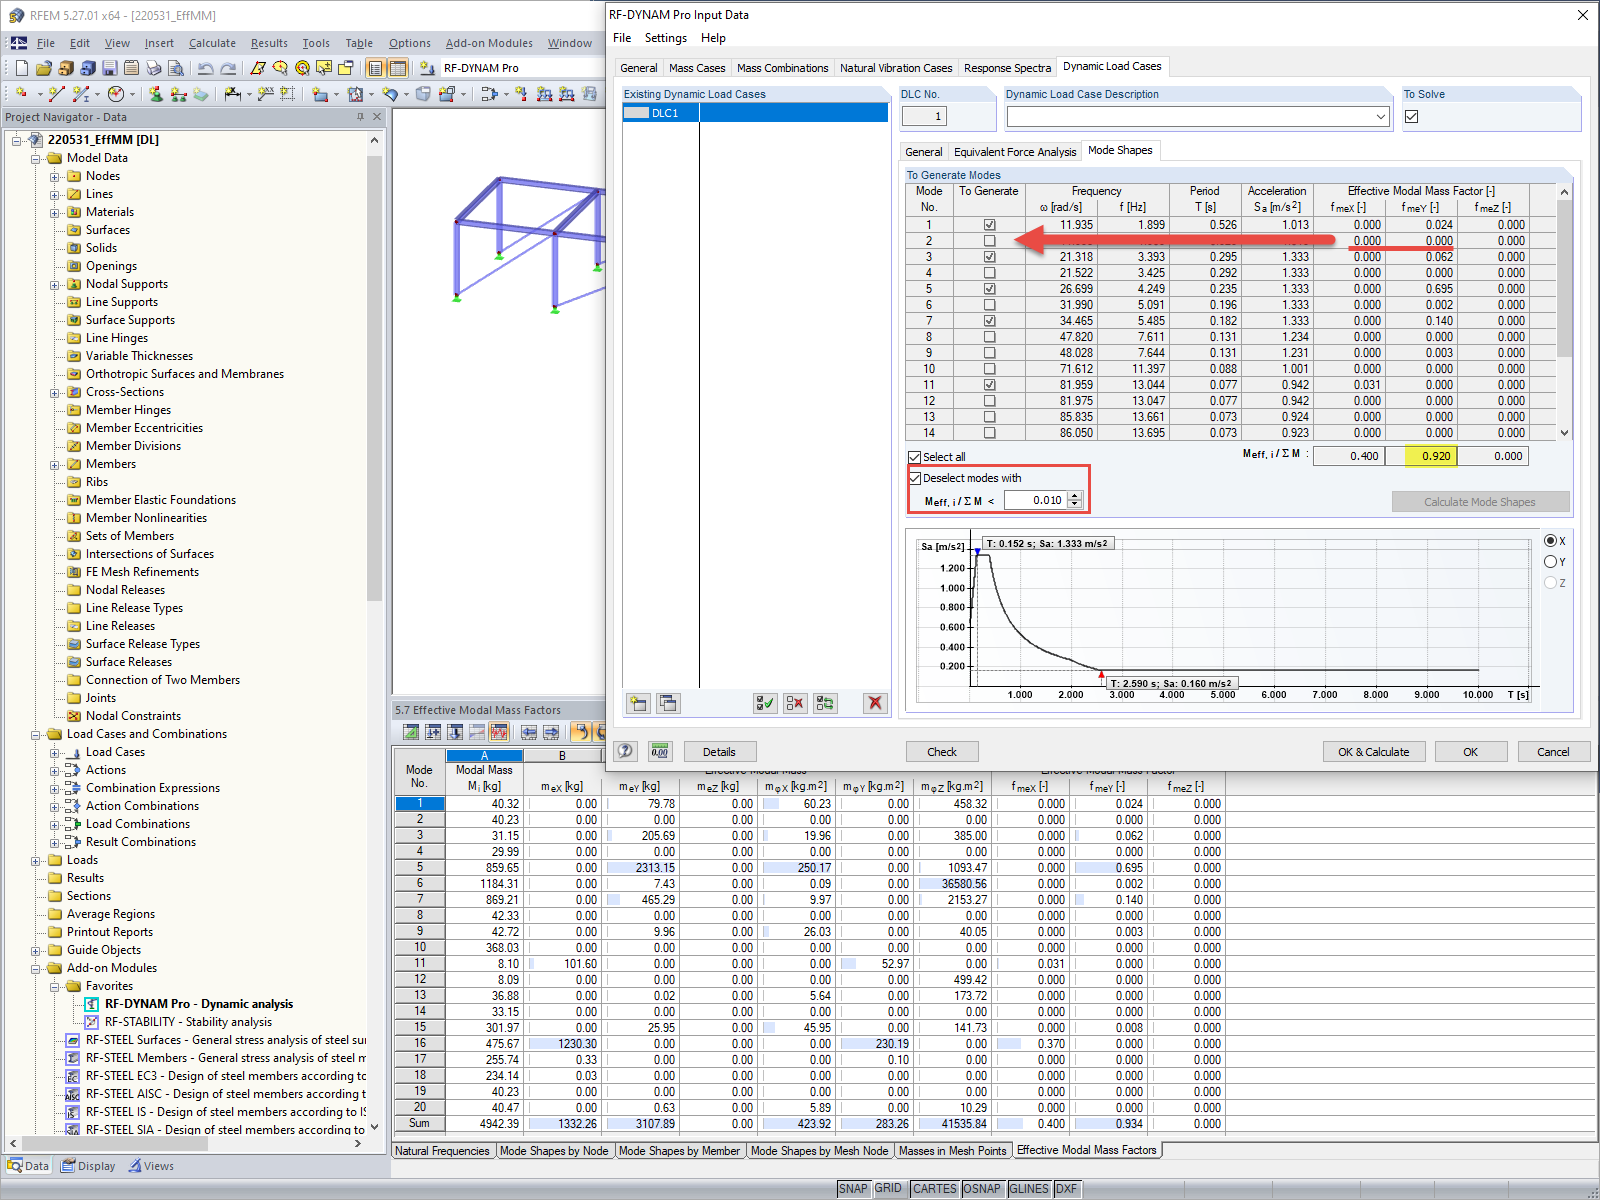Click the DLC No. field
The image size is (1600, 1200).
pyautogui.click(x=925, y=117)
